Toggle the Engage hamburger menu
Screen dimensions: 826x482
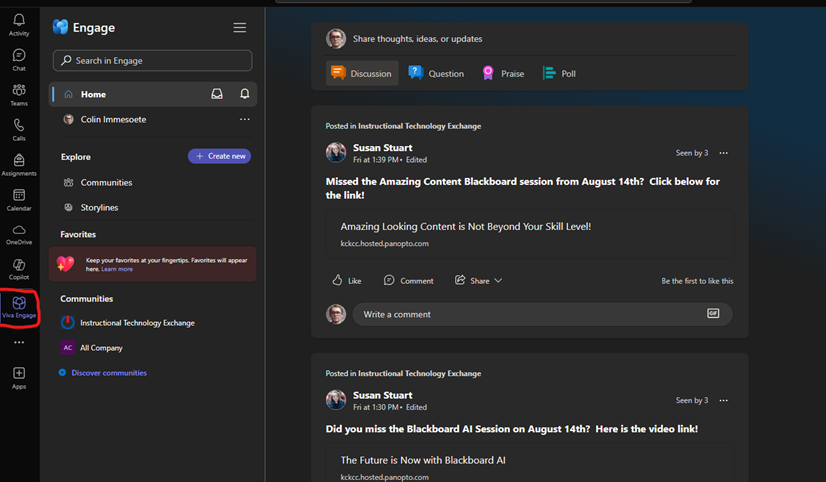pyautogui.click(x=240, y=27)
